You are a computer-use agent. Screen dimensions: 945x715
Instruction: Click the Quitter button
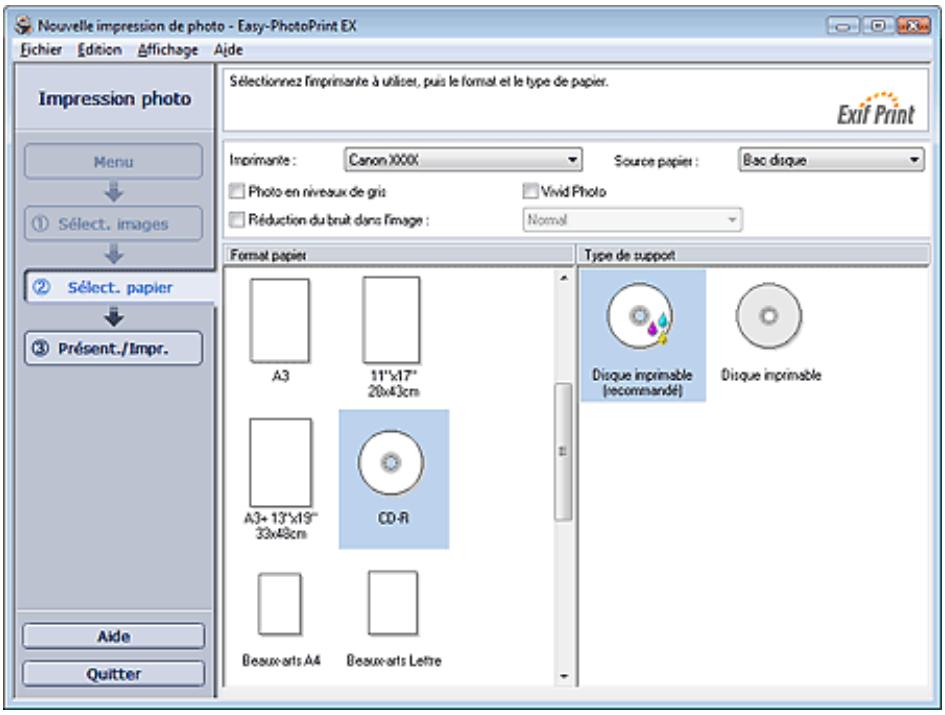[113, 674]
